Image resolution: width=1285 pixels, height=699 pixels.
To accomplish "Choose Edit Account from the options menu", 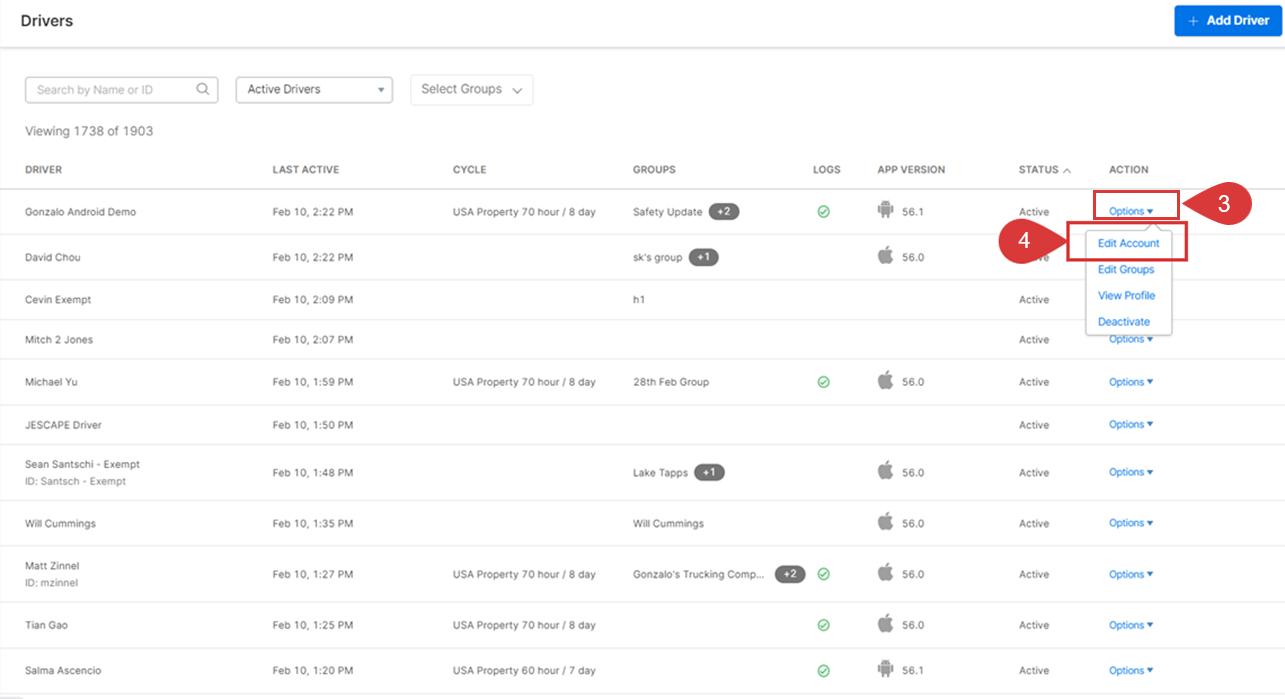I will point(1128,243).
